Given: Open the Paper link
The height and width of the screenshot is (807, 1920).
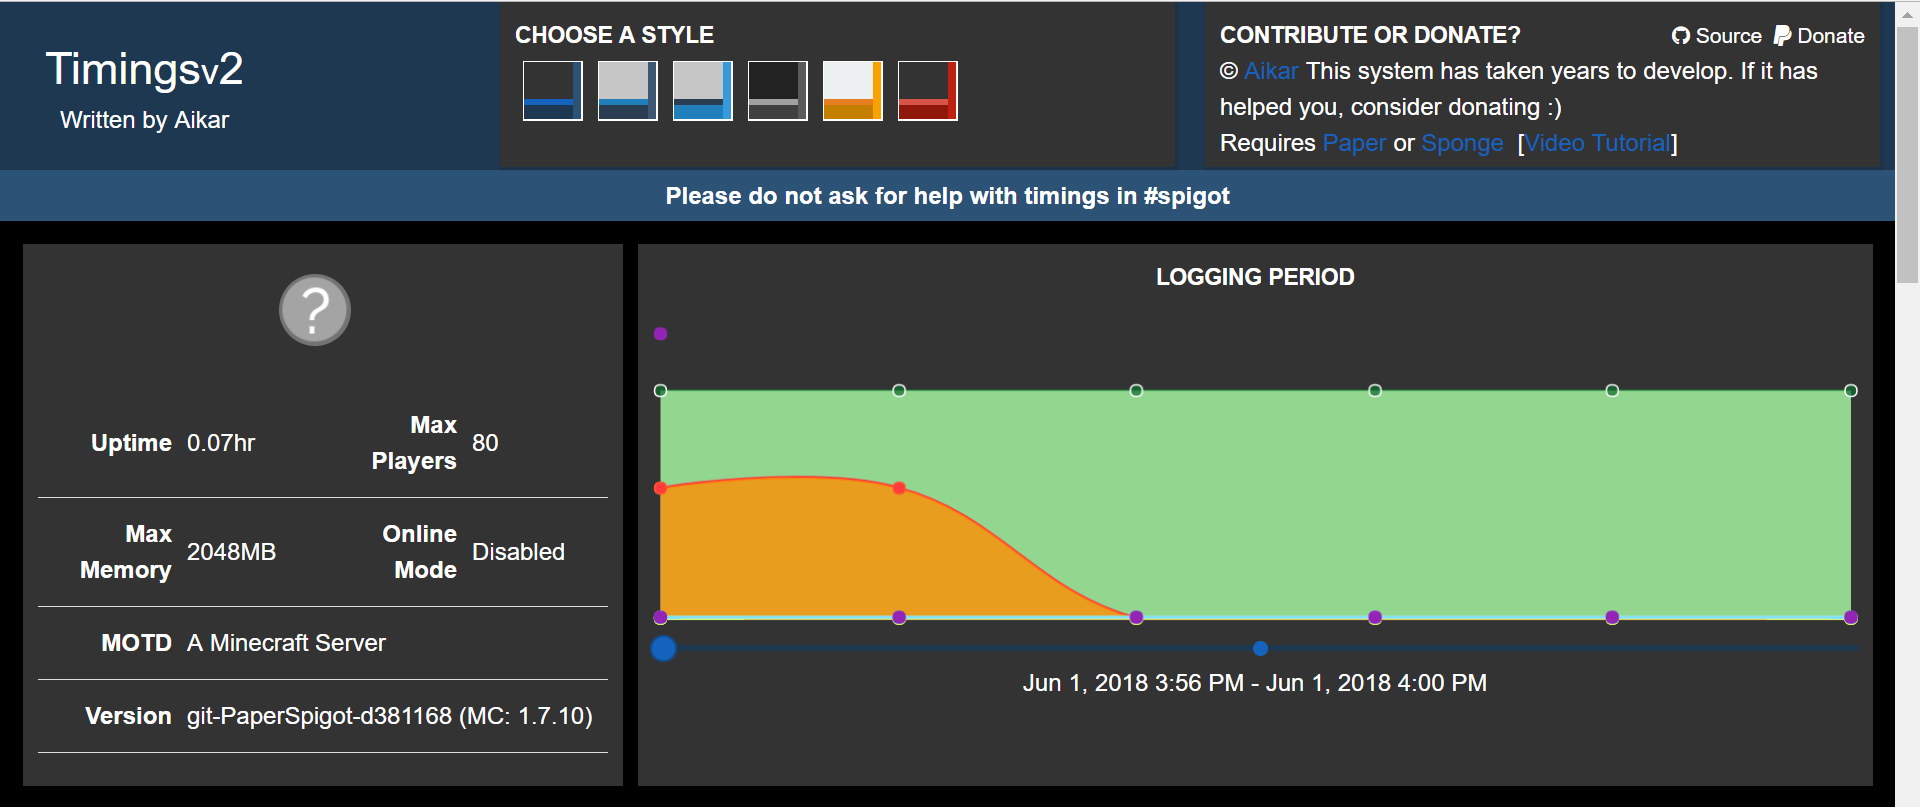Looking at the screenshot, I should click(1354, 143).
